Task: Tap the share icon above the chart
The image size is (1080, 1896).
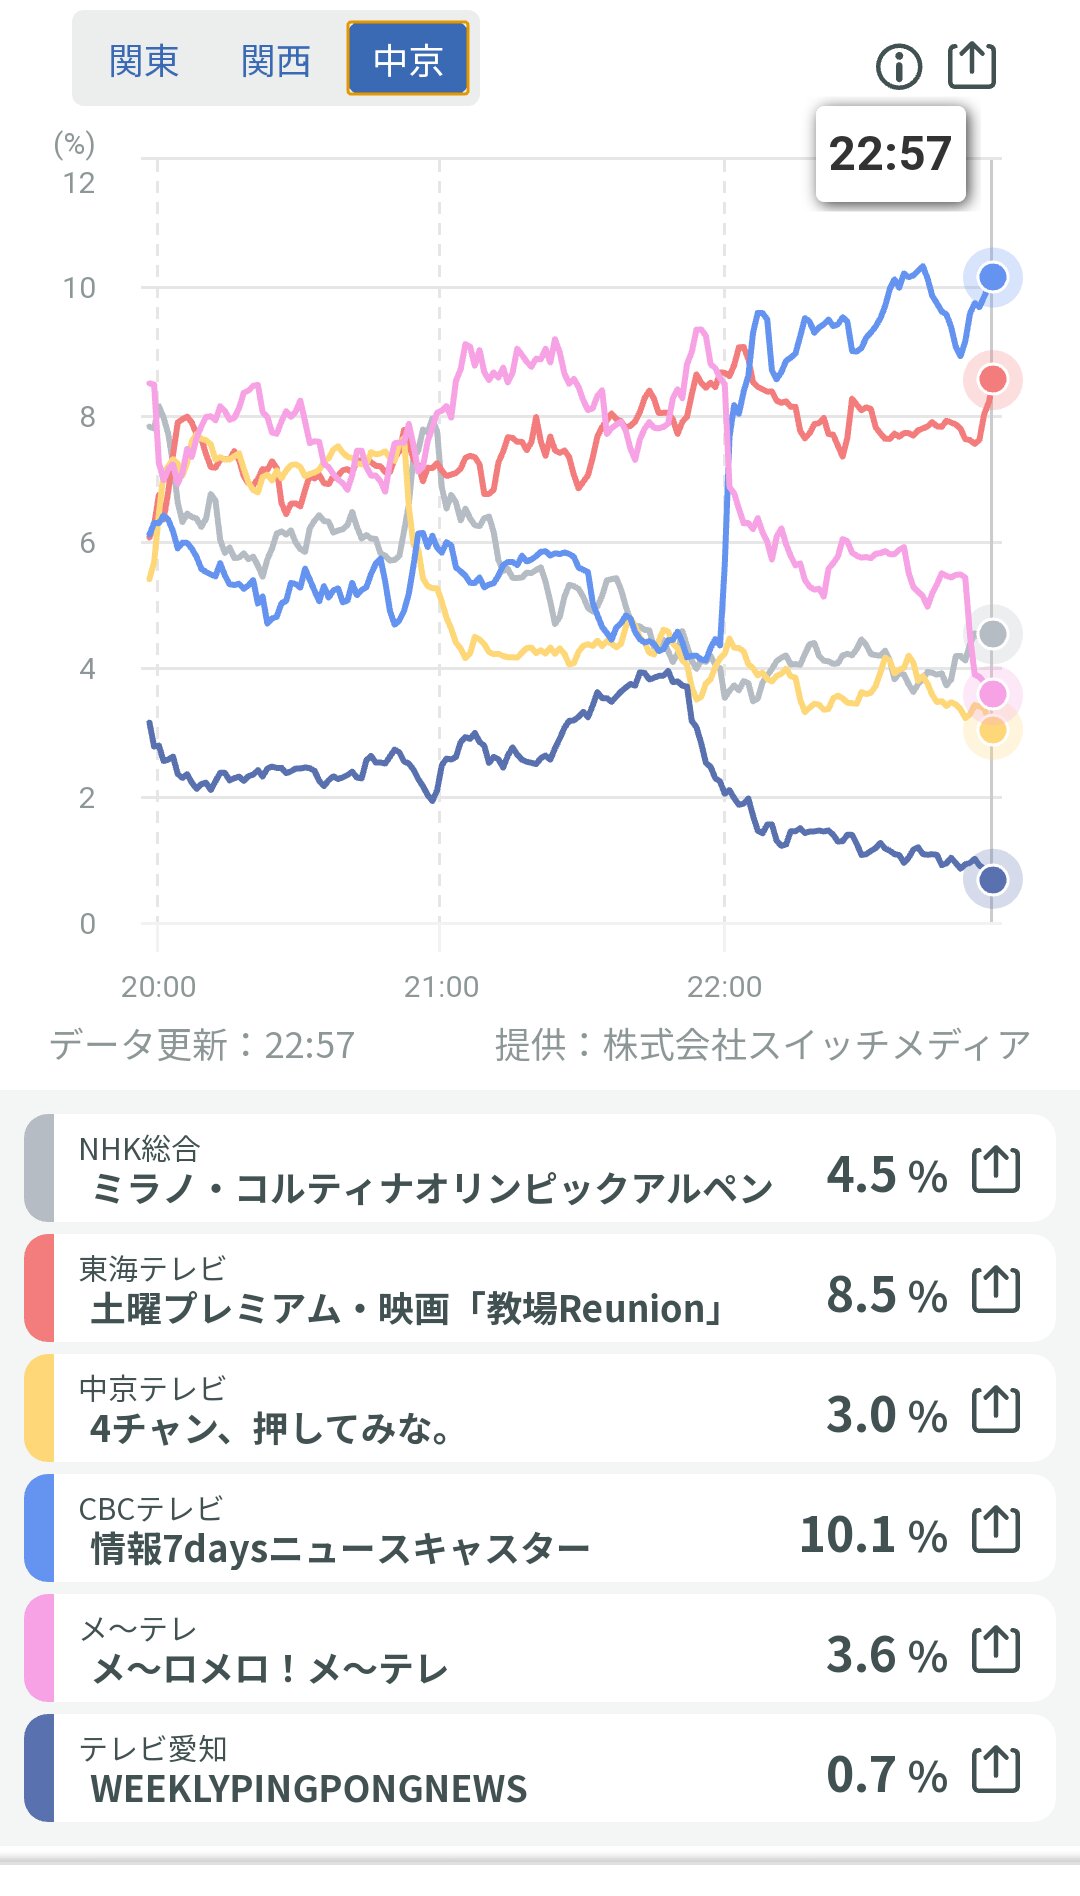Action: [971, 66]
